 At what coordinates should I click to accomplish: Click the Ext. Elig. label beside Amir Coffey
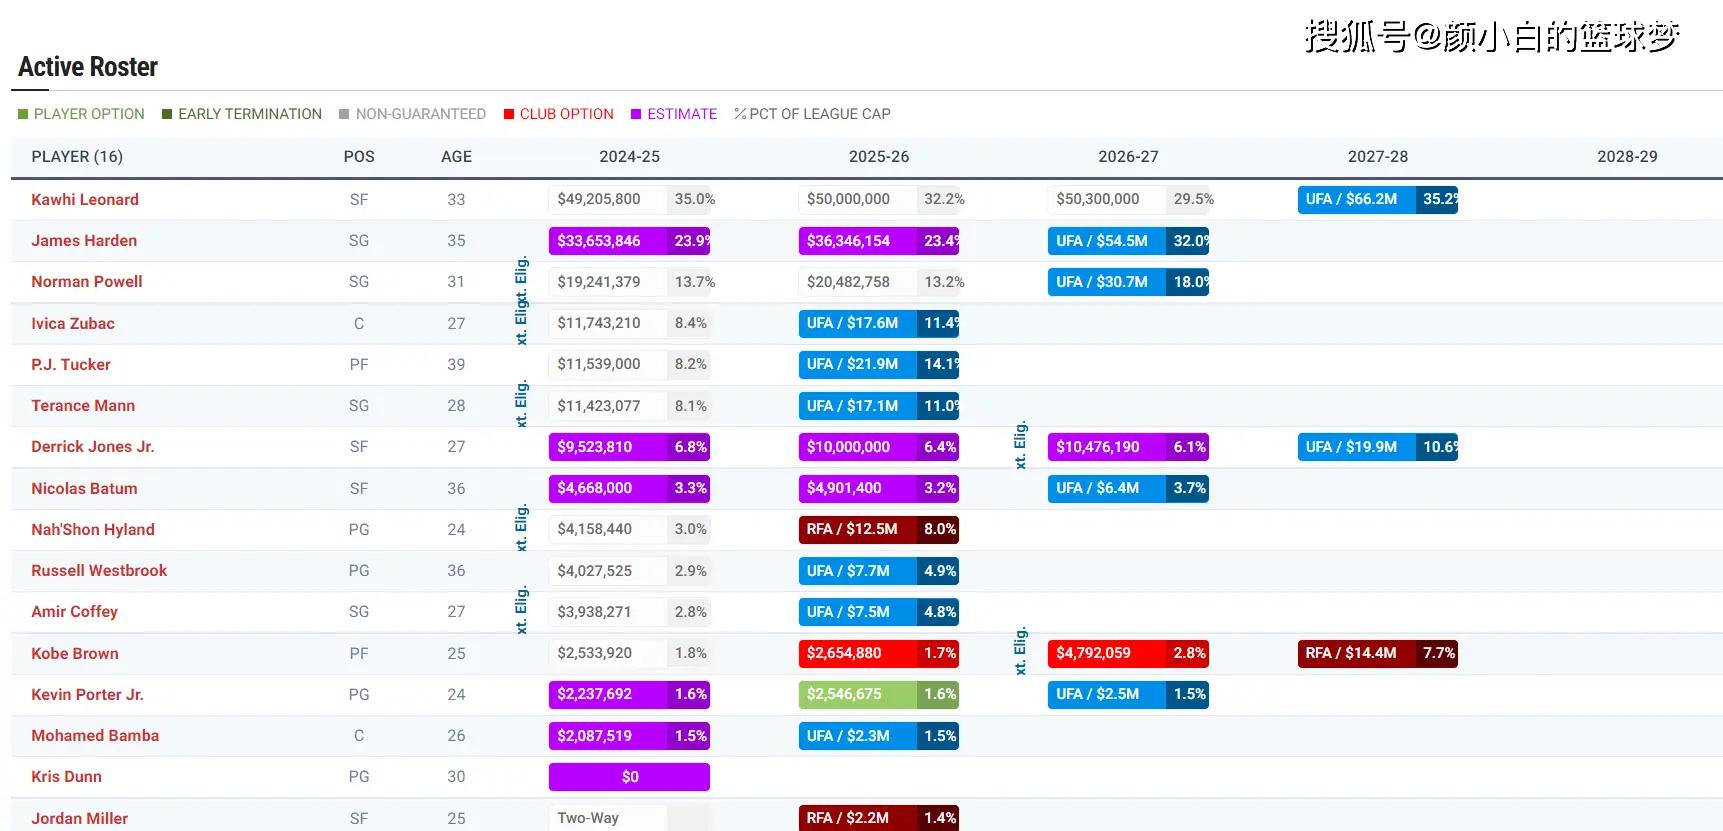coord(521,610)
